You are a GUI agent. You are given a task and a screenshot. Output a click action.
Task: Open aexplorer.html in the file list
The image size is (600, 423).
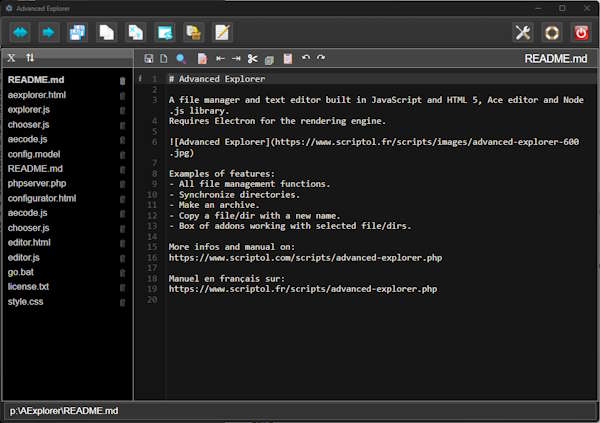tap(37, 95)
